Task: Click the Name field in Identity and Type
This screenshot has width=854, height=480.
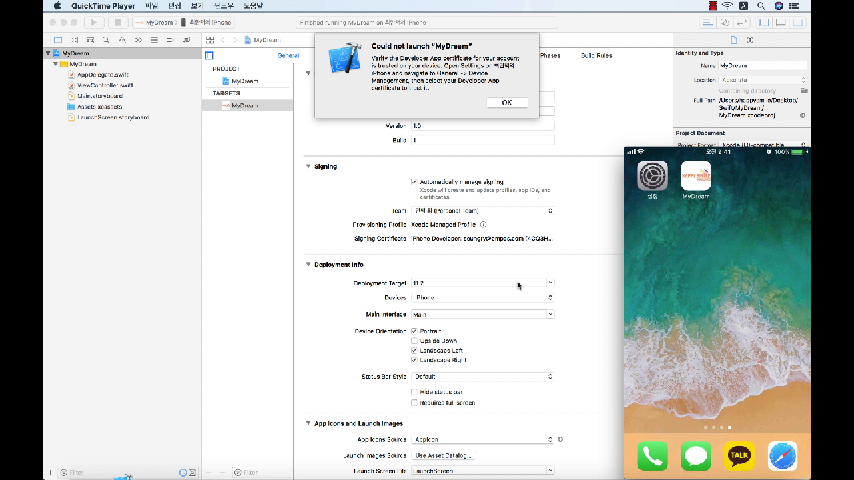Action: coord(762,65)
